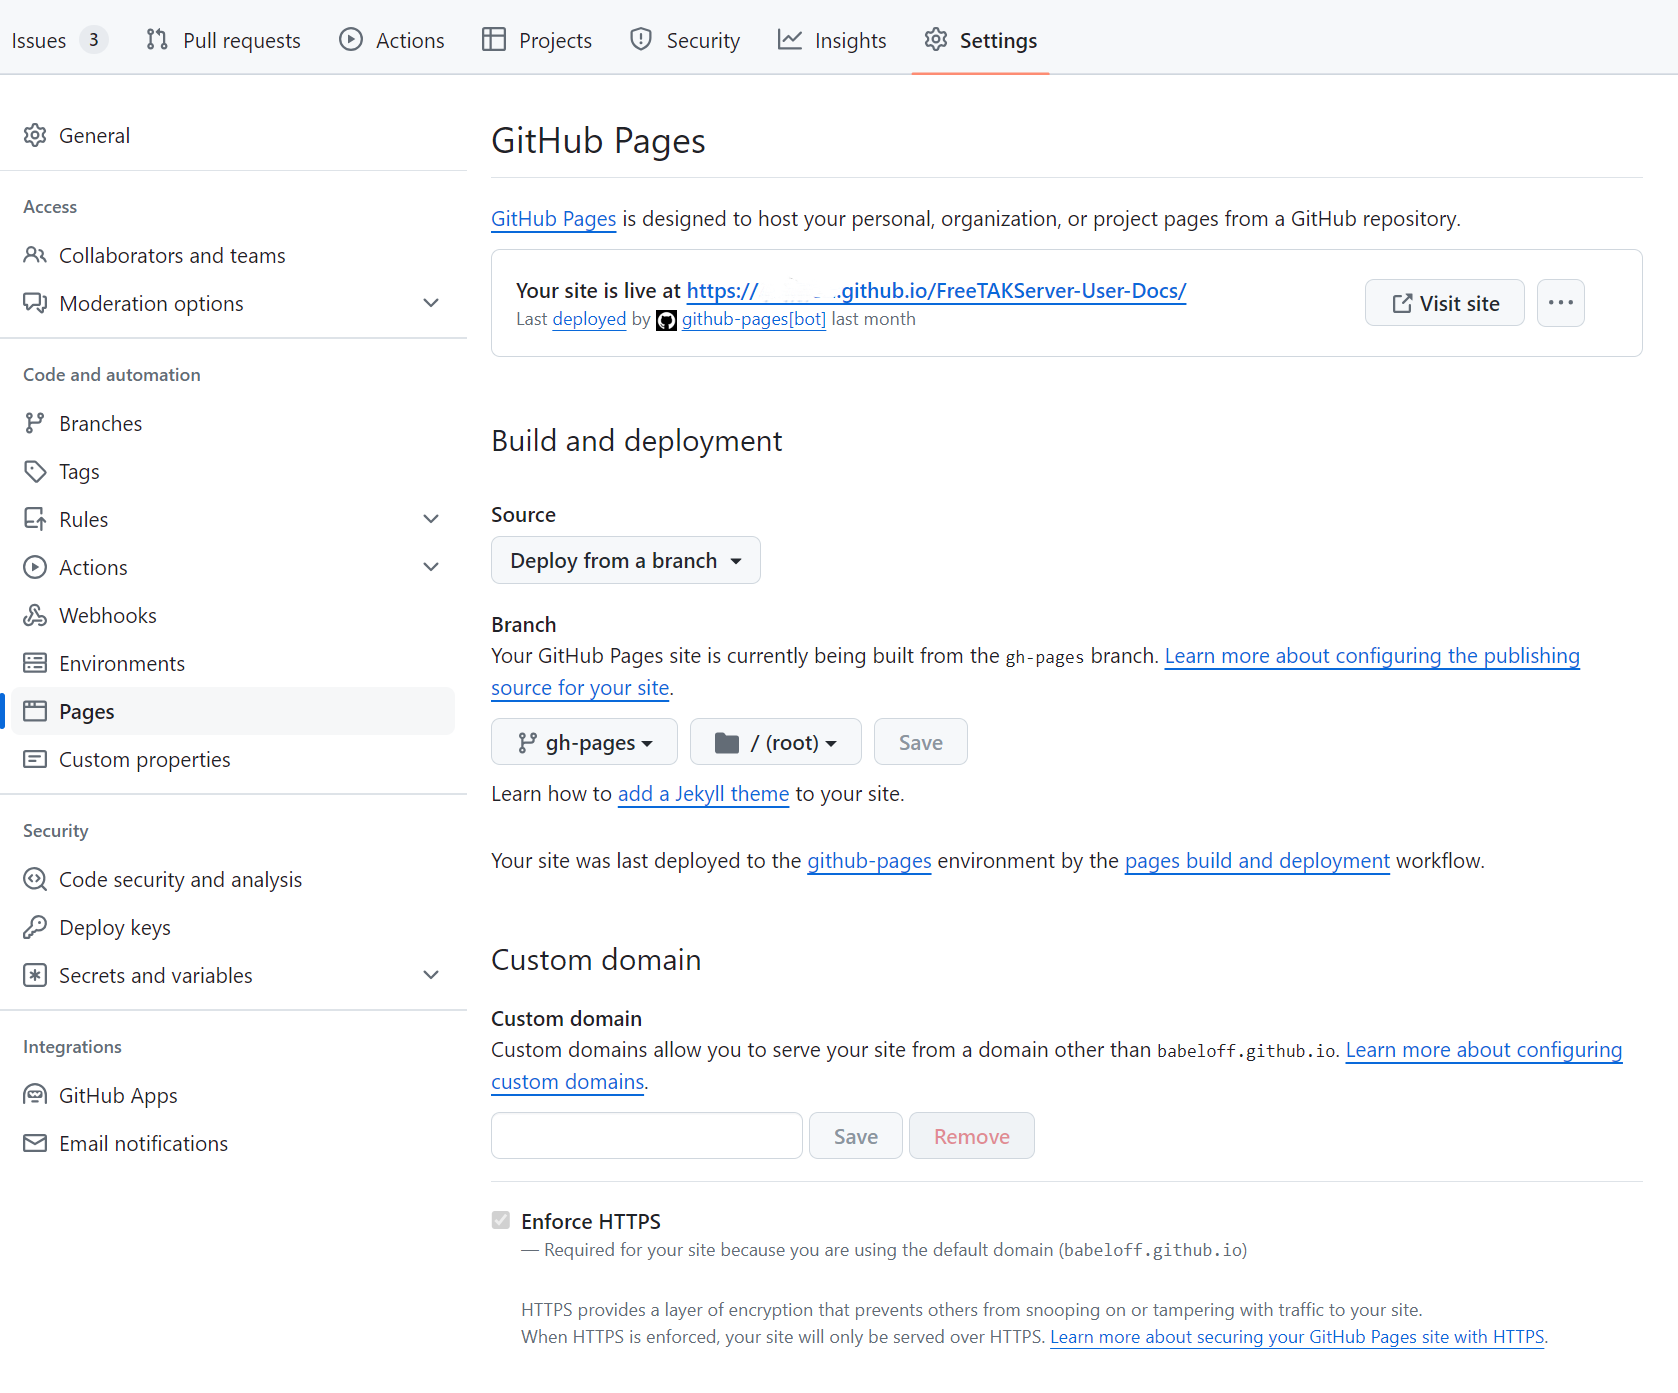The image size is (1678, 1393).
Task: Go to the Projects tab
Action: (537, 40)
